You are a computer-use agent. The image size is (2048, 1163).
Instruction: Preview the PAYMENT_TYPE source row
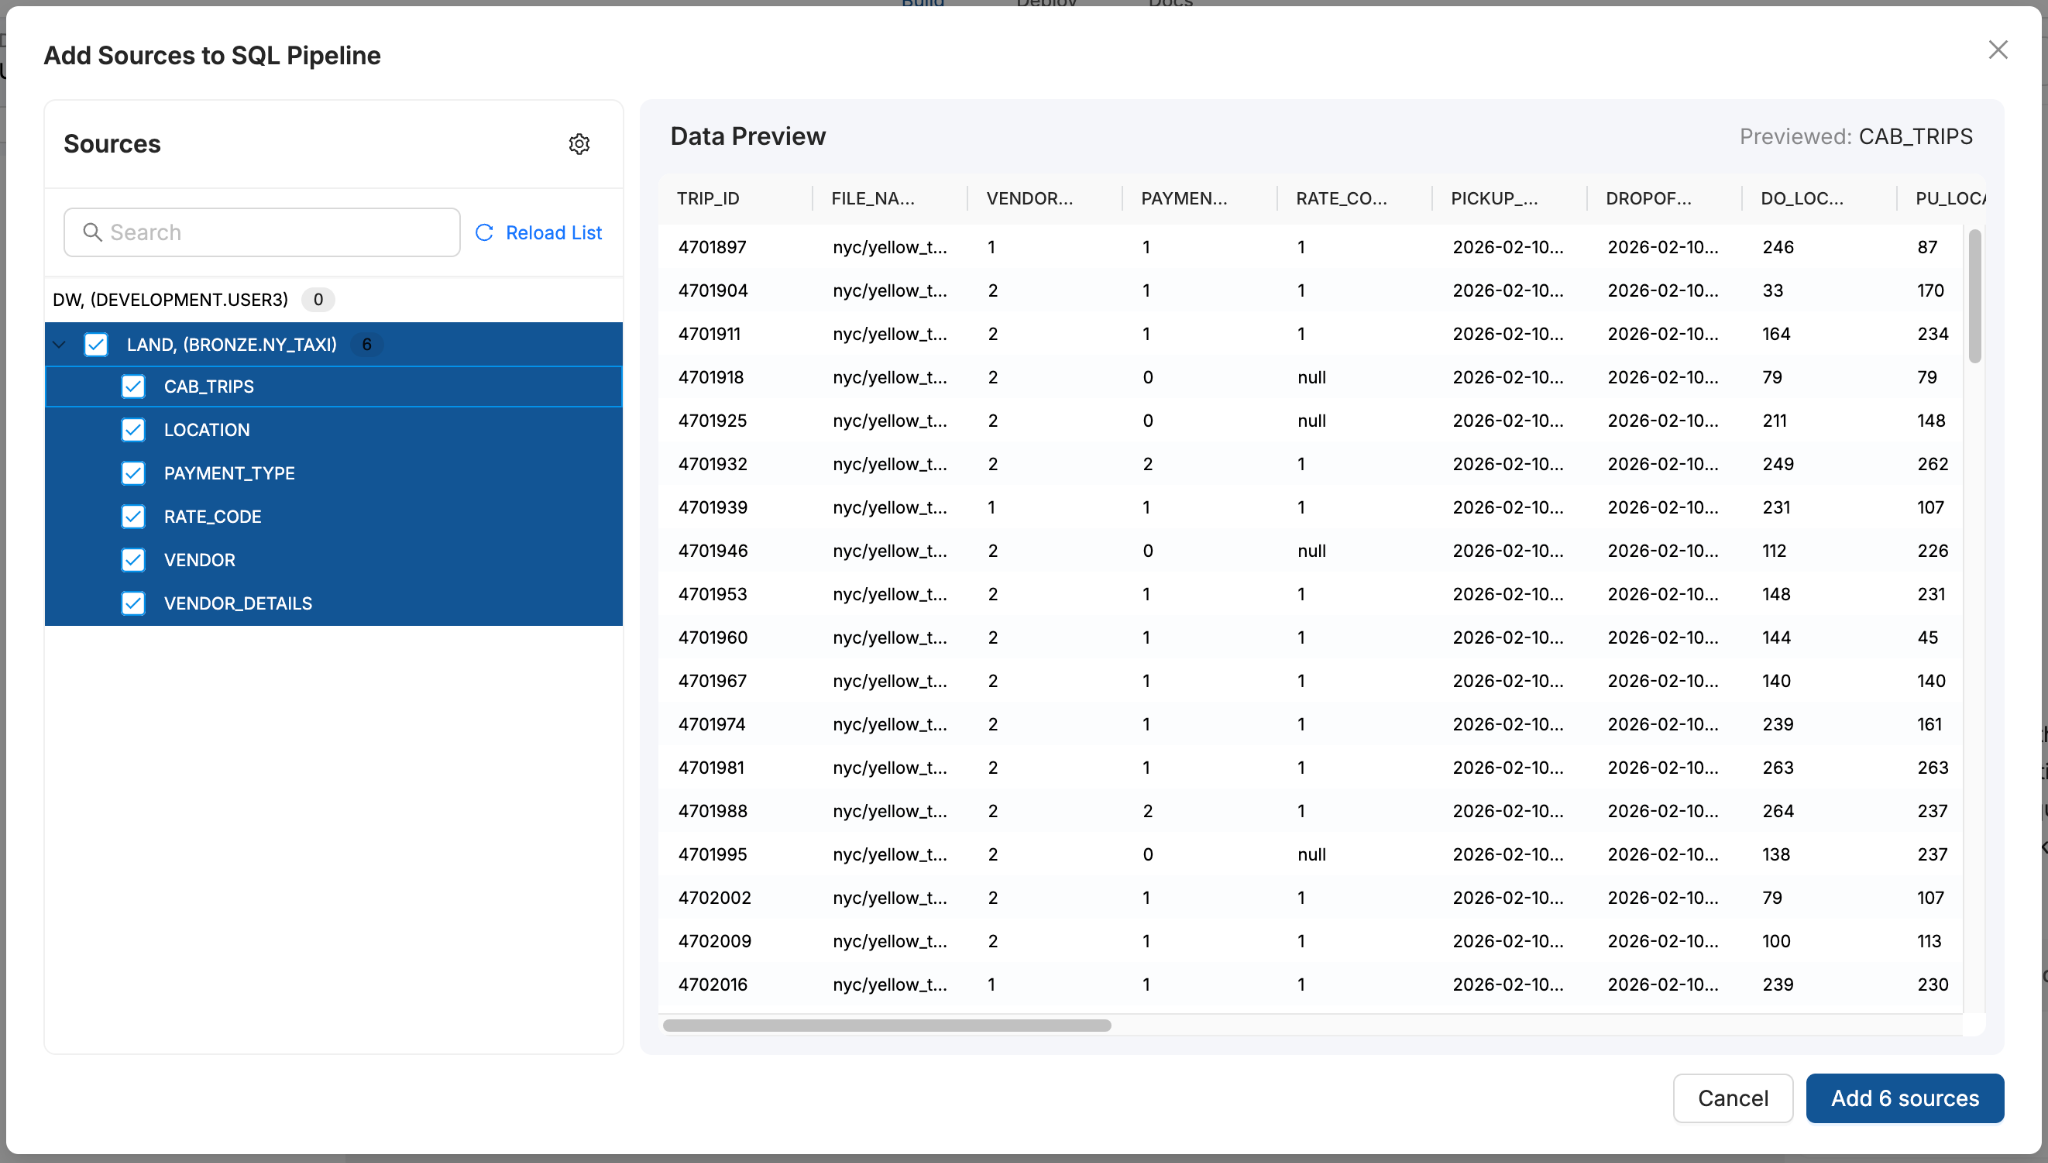click(x=334, y=473)
